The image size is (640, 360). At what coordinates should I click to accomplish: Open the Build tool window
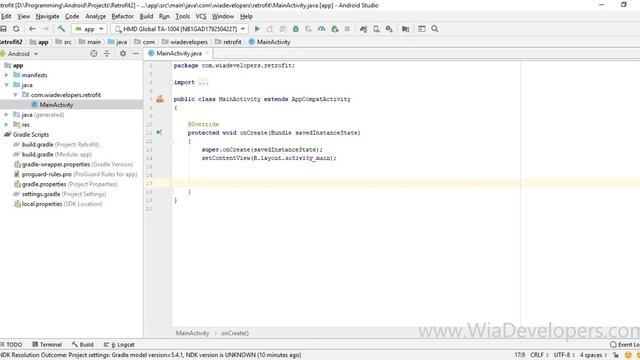(x=82, y=344)
